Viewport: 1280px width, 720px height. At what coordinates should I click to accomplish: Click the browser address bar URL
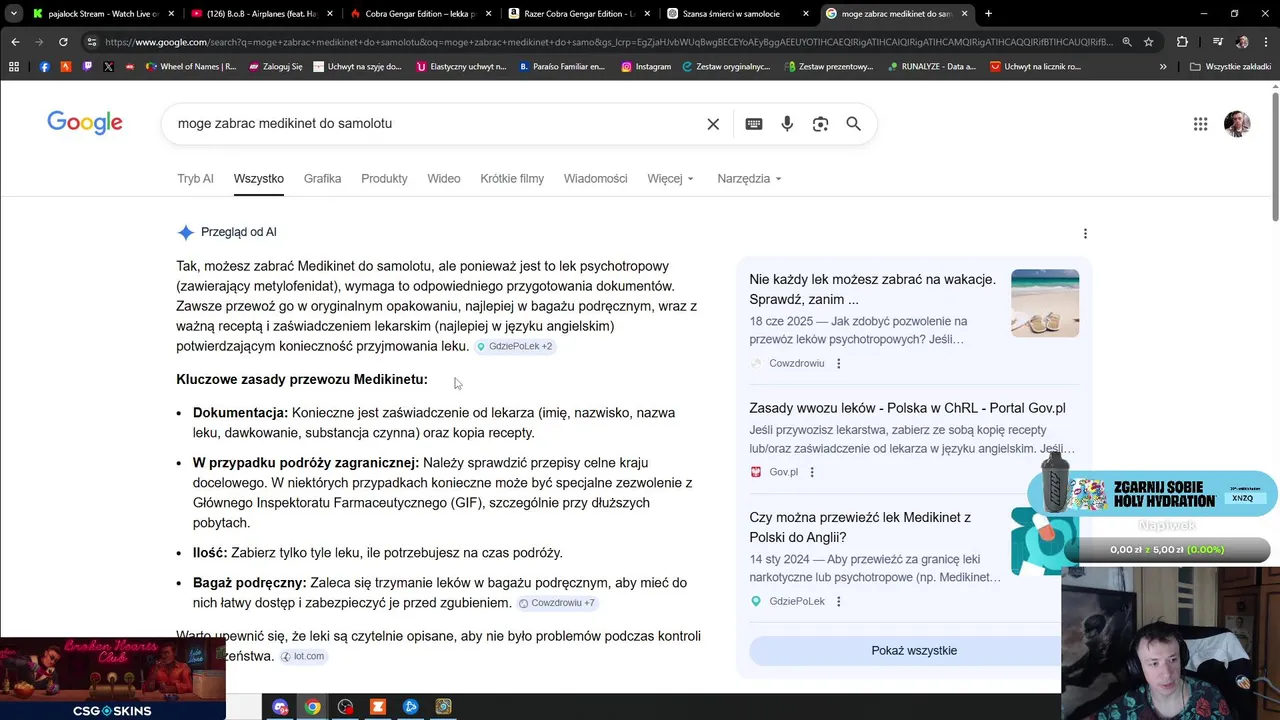[x=608, y=42]
